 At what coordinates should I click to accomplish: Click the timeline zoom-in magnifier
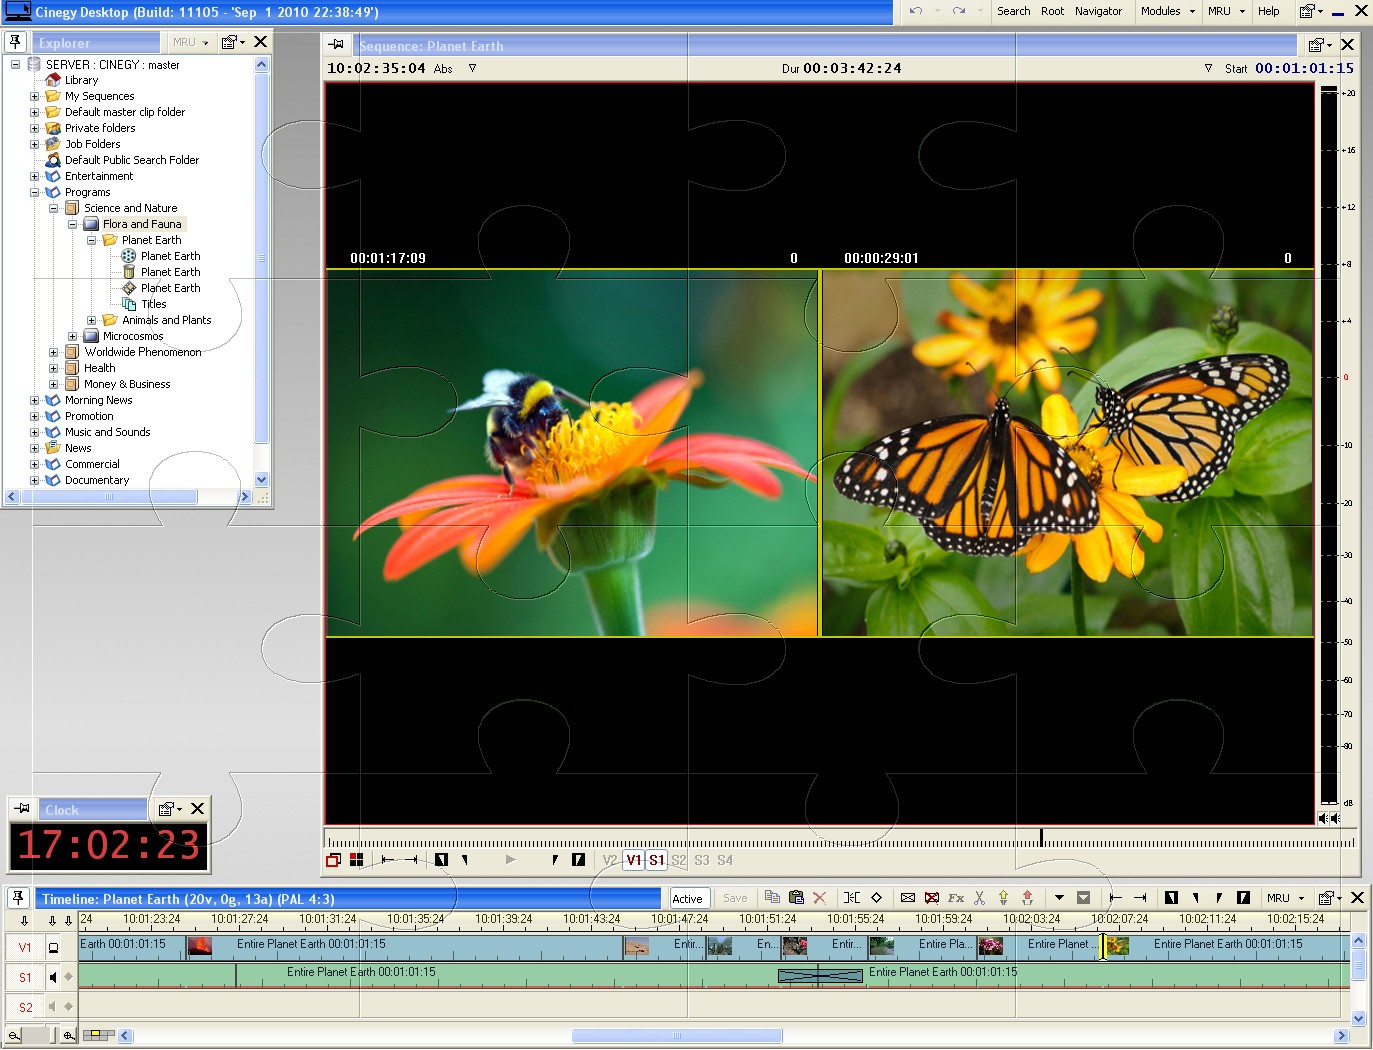68,1036
